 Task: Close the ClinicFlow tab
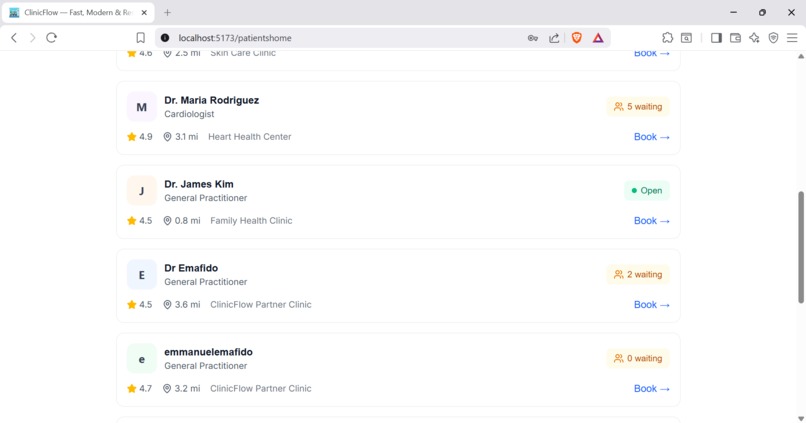click(144, 12)
